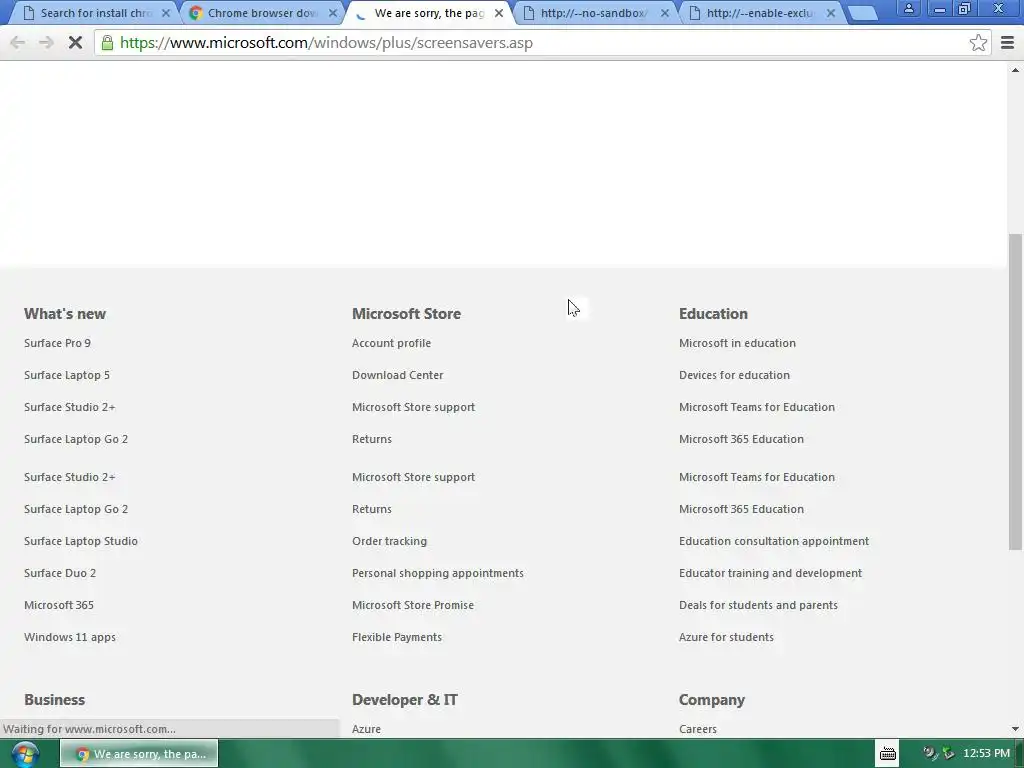Image resolution: width=1024 pixels, height=768 pixels.
Task: Open the Devices for education link
Action: point(734,375)
